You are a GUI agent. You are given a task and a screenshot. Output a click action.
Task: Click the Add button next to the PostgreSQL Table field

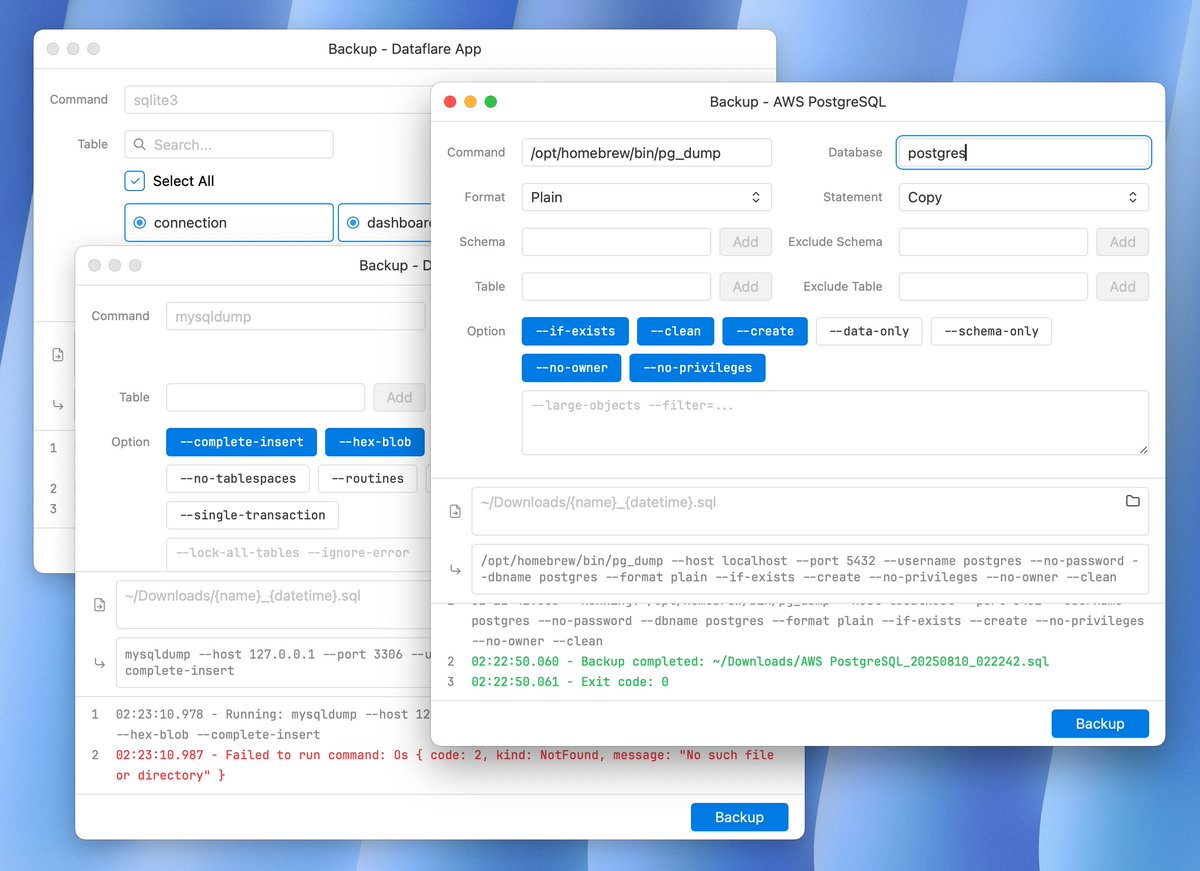tap(746, 287)
